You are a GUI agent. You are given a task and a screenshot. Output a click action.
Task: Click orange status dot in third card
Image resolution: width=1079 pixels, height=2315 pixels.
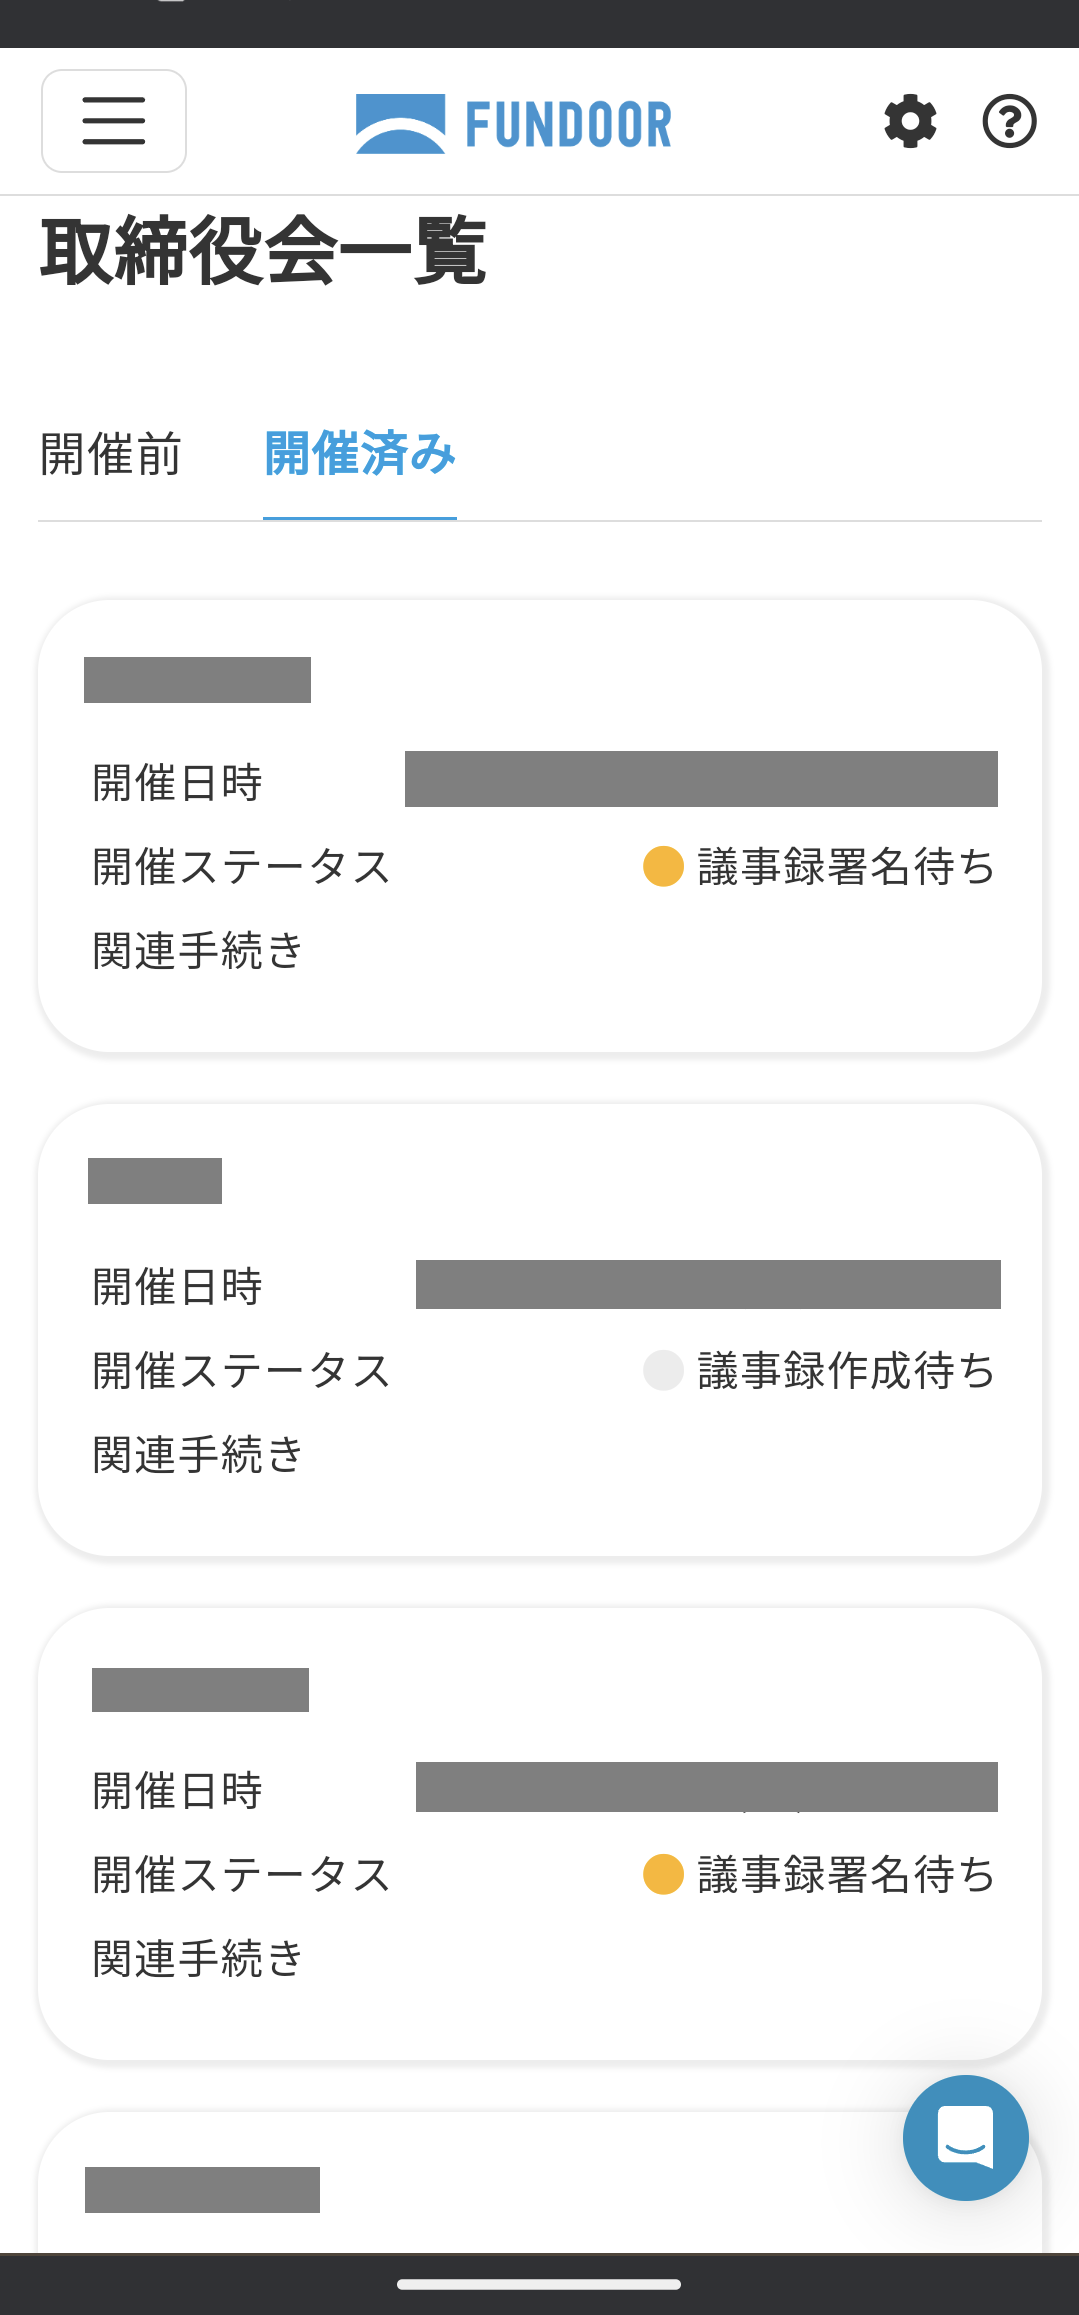pos(663,1874)
